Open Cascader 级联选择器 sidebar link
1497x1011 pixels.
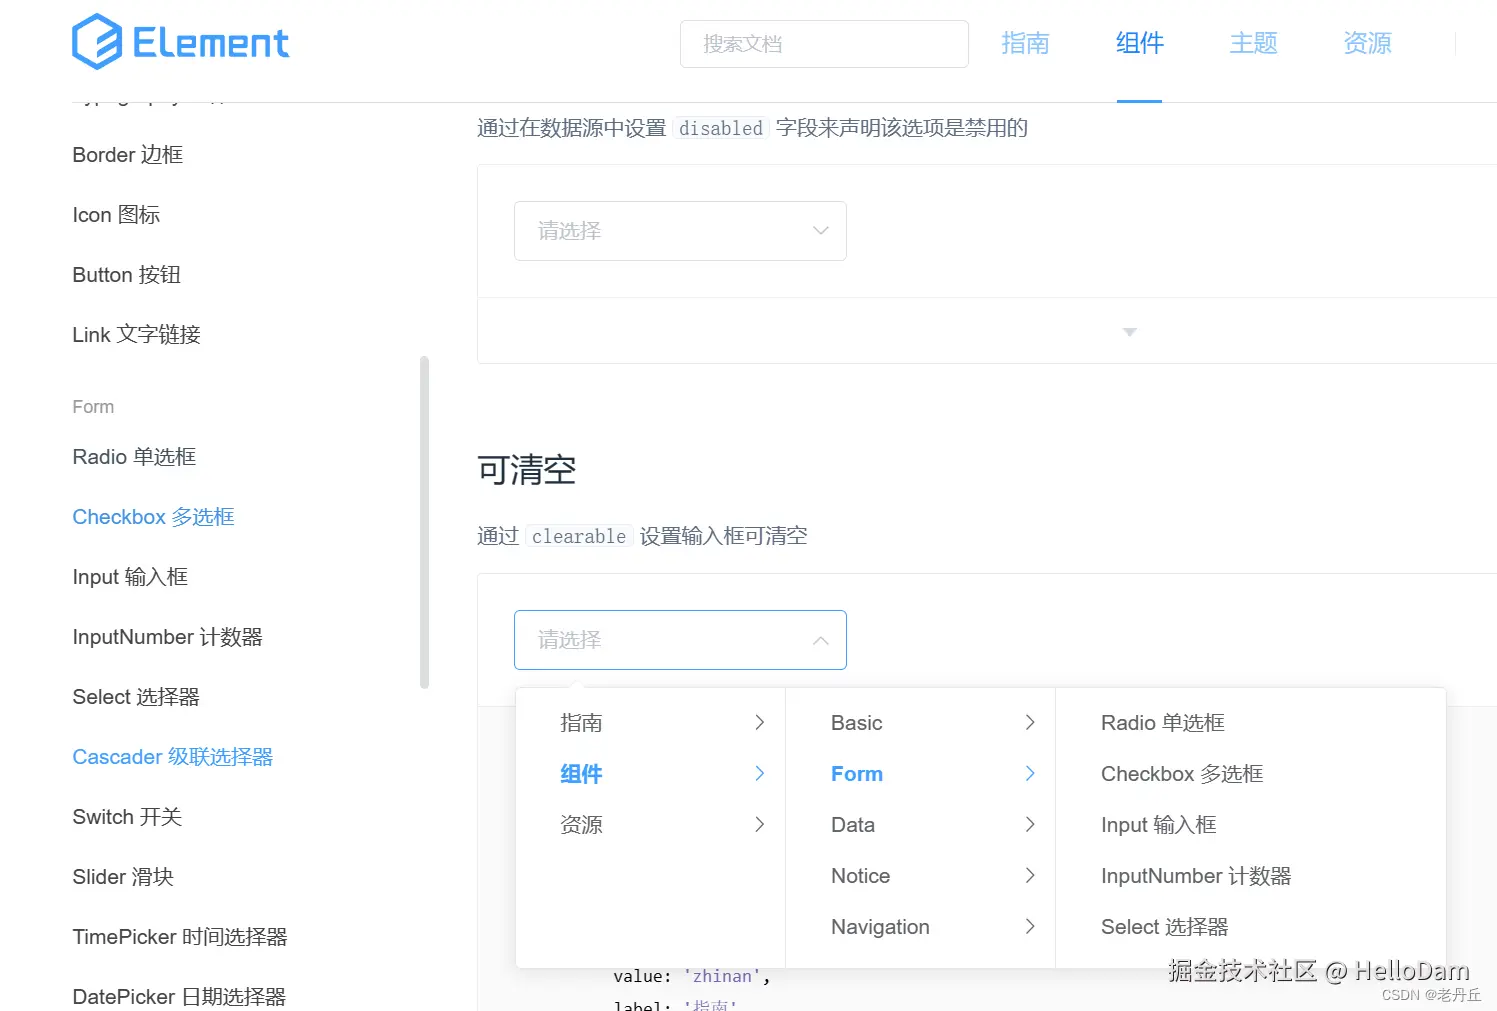[x=173, y=757]
